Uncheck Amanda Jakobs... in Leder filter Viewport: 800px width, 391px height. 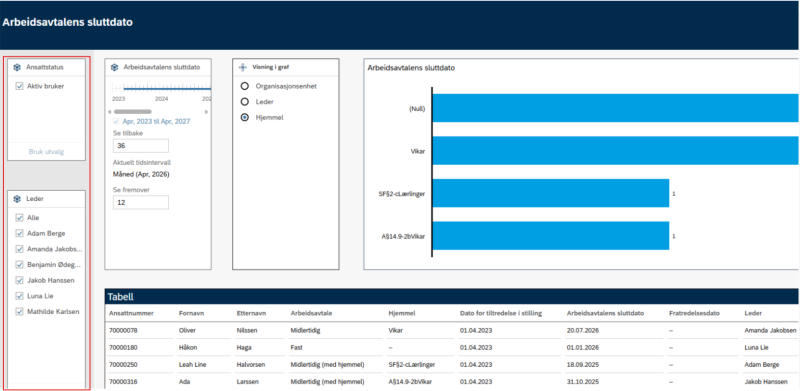(x=19, y=249)
